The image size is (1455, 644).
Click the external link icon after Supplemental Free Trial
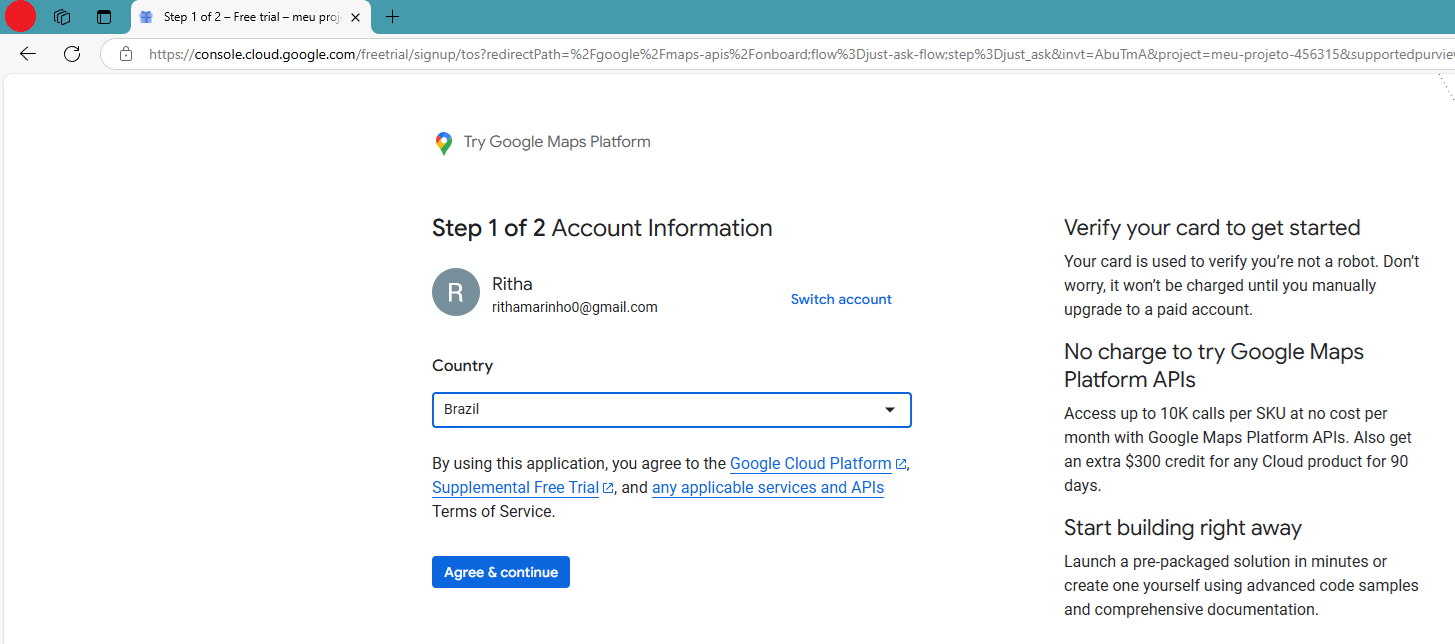608,487
